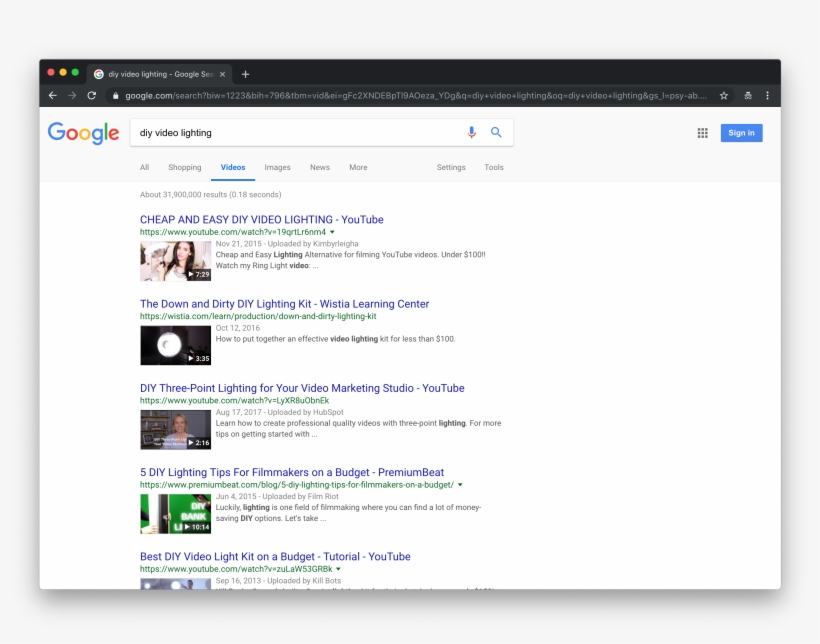The height and width of the screenshot is (644, 820).
Task: Open the More search categories dropdown
Action: pyautogui.click(x=358, y=167)
